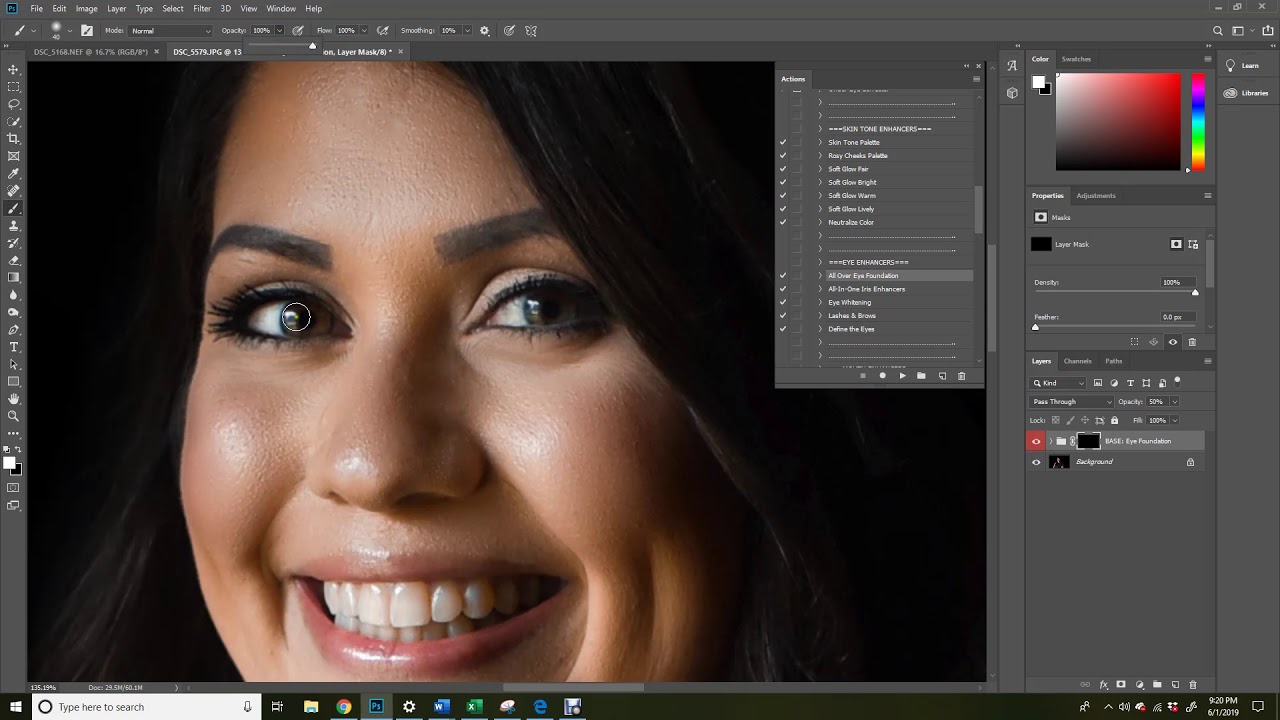Select the Crop tool
The image size is (1280, 720).
(x=14, y=138)
